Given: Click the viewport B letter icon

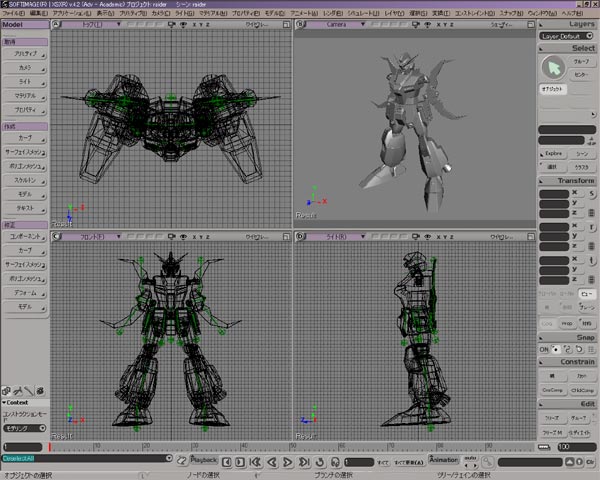Looking at the screenshot, I should tap(300, 24).
